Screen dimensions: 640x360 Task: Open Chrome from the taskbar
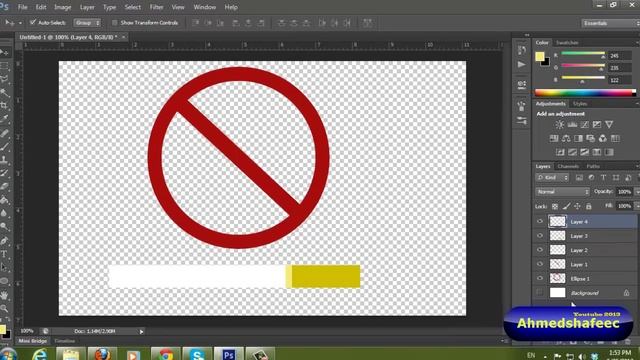[x=165, y=354]
